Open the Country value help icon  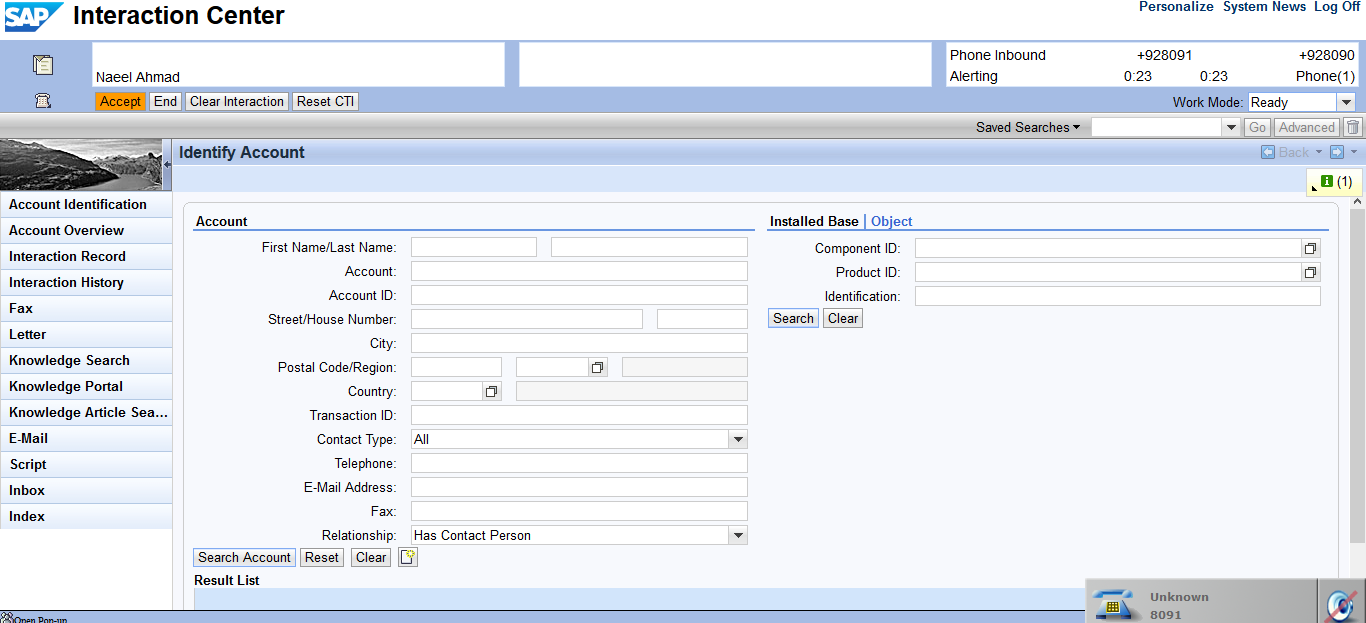tap(491, 392)
